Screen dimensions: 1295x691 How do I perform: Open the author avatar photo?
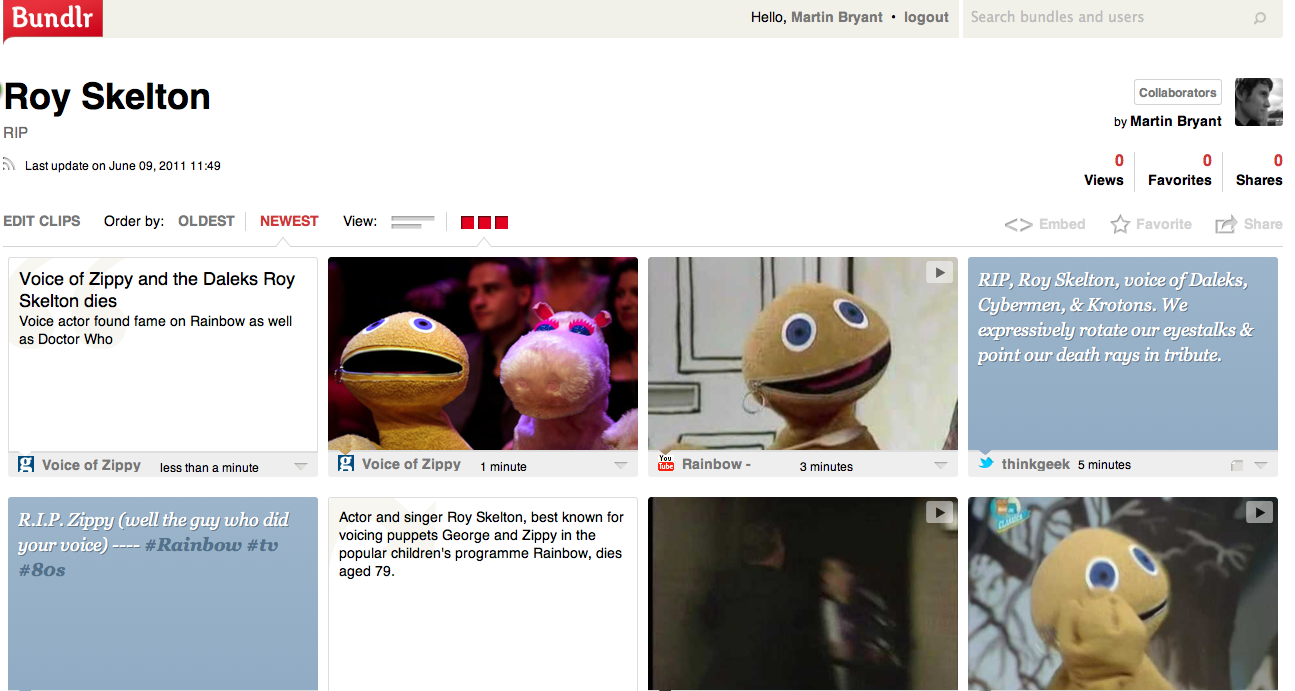[1259, 102]
